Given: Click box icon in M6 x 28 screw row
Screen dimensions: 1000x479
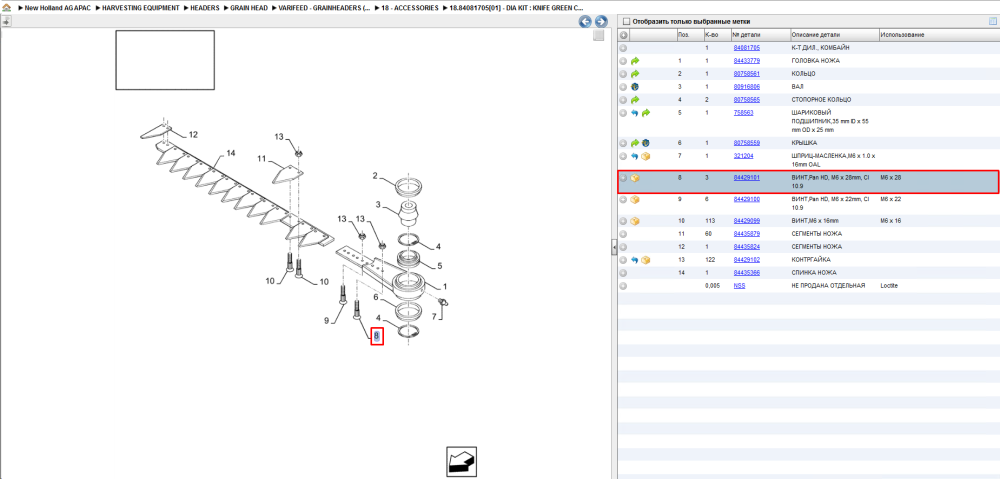Looking at the screenshot, I should [635, 179].
